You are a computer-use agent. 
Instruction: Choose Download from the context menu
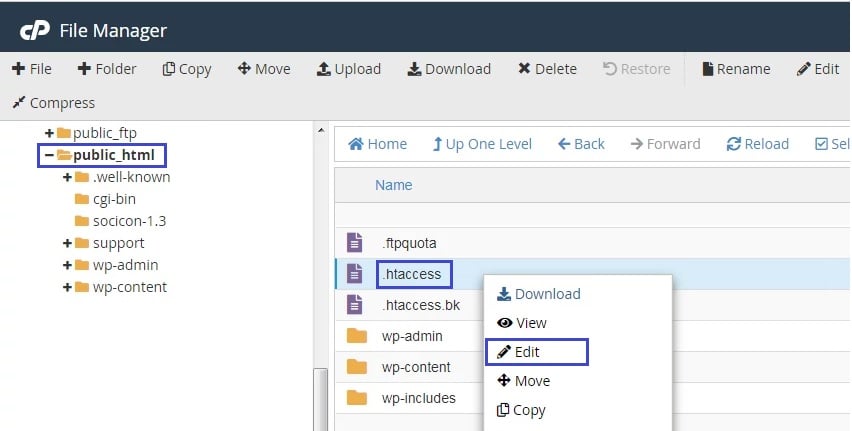[538, 294]
